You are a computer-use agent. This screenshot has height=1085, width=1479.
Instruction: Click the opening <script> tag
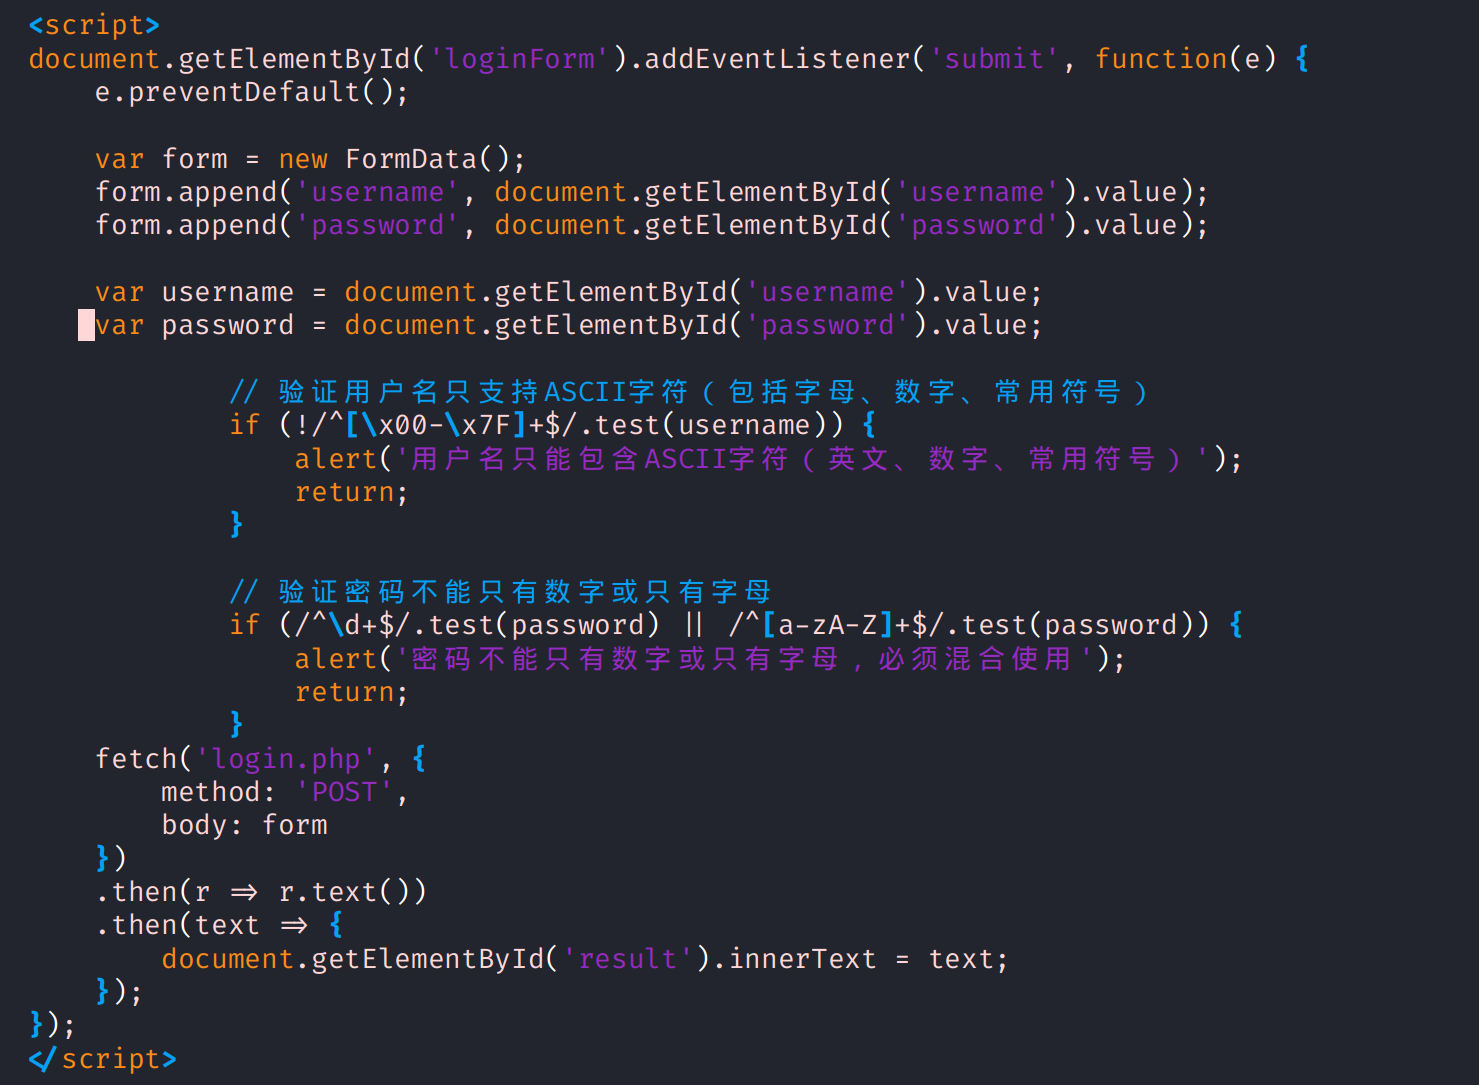[x=94, y=25]
